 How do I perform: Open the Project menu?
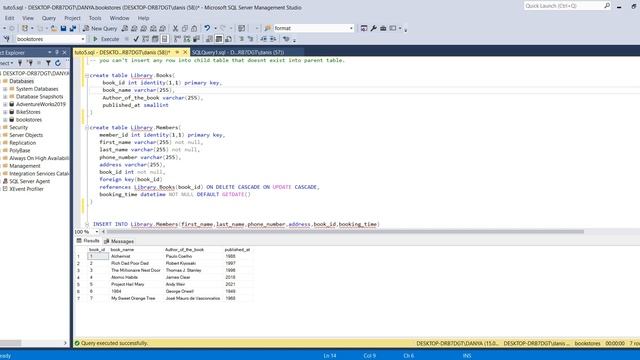coord(72,18)
